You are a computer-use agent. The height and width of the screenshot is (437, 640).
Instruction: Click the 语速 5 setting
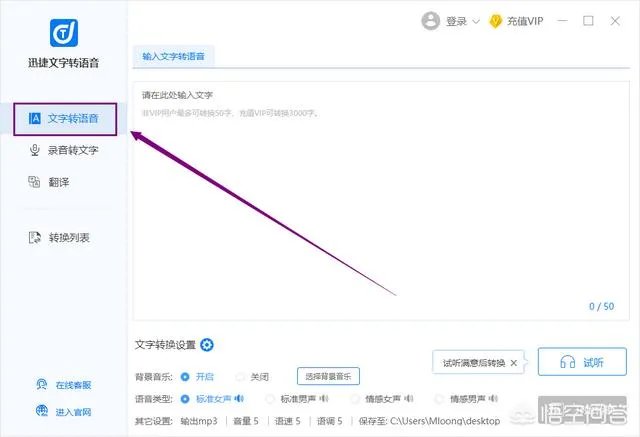(x=288, y=421)
